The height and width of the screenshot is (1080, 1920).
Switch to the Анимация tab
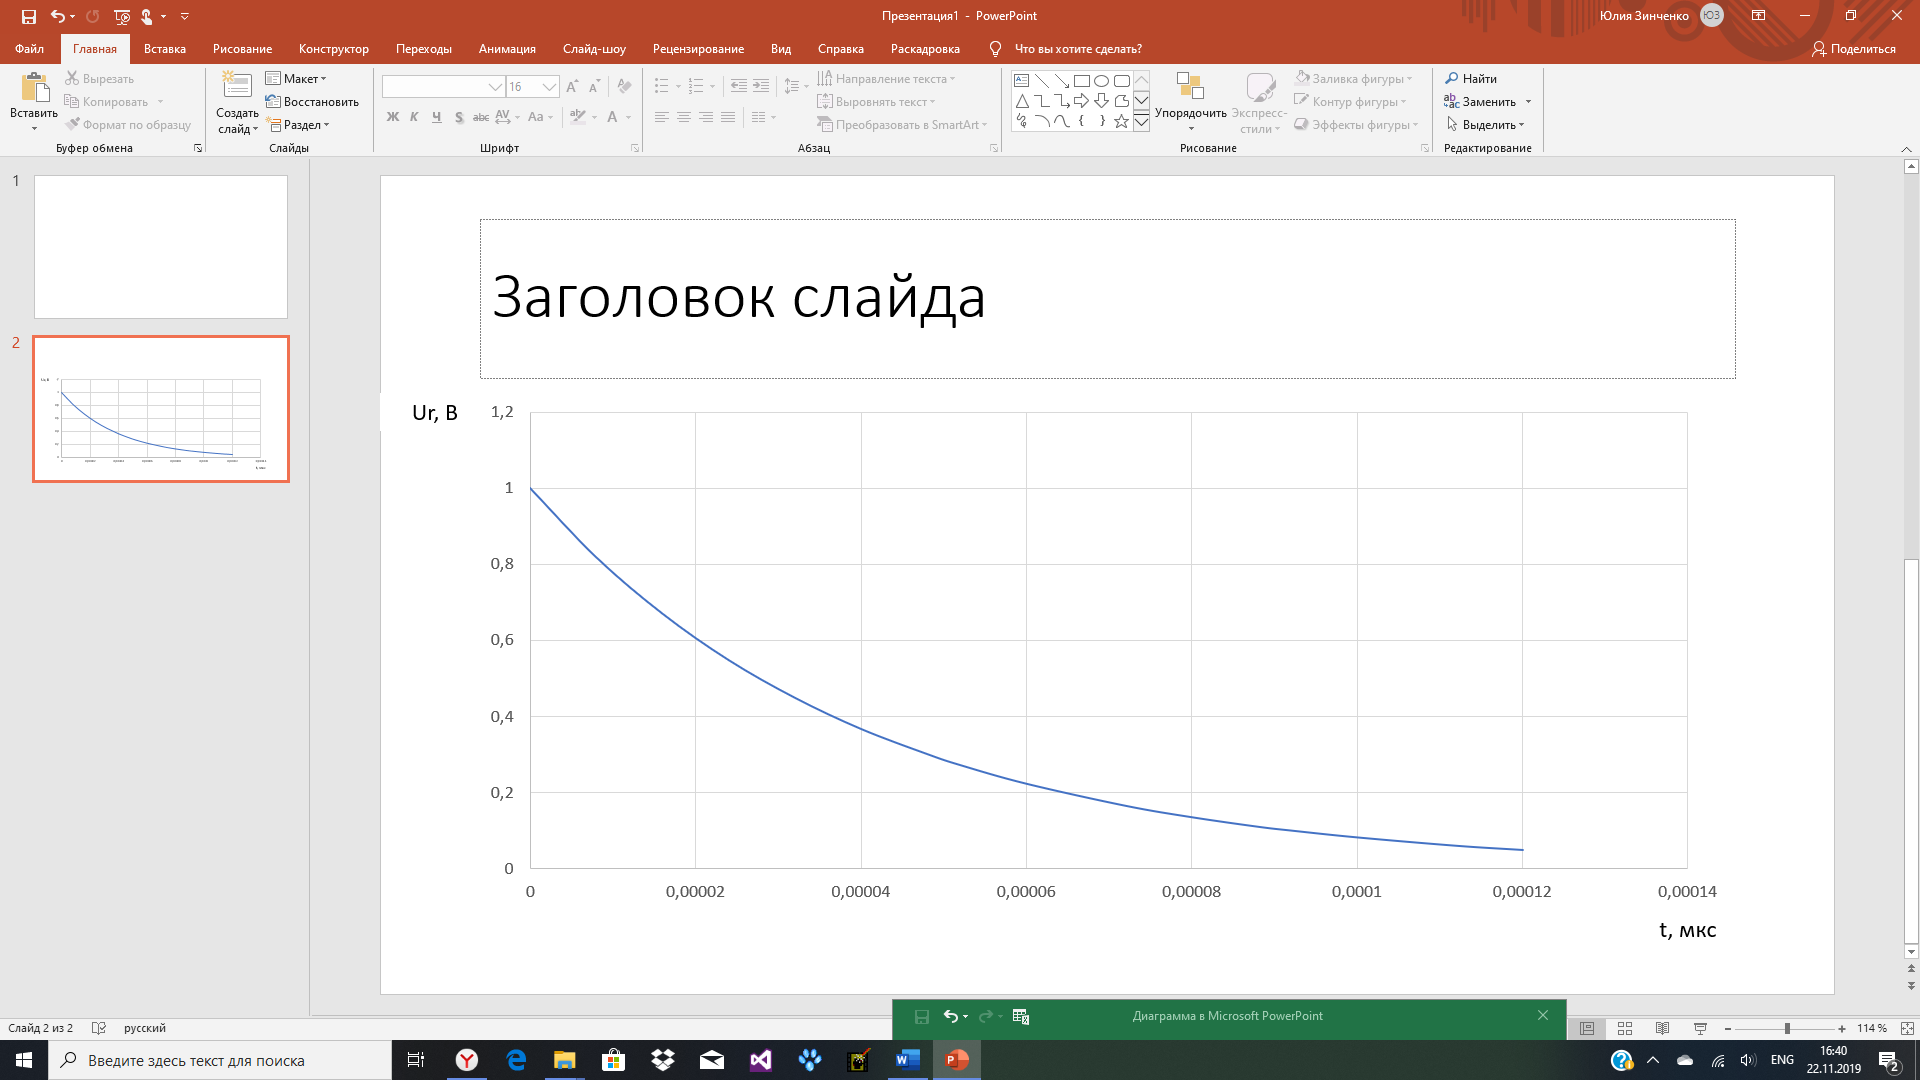click(x=507, y=49)
